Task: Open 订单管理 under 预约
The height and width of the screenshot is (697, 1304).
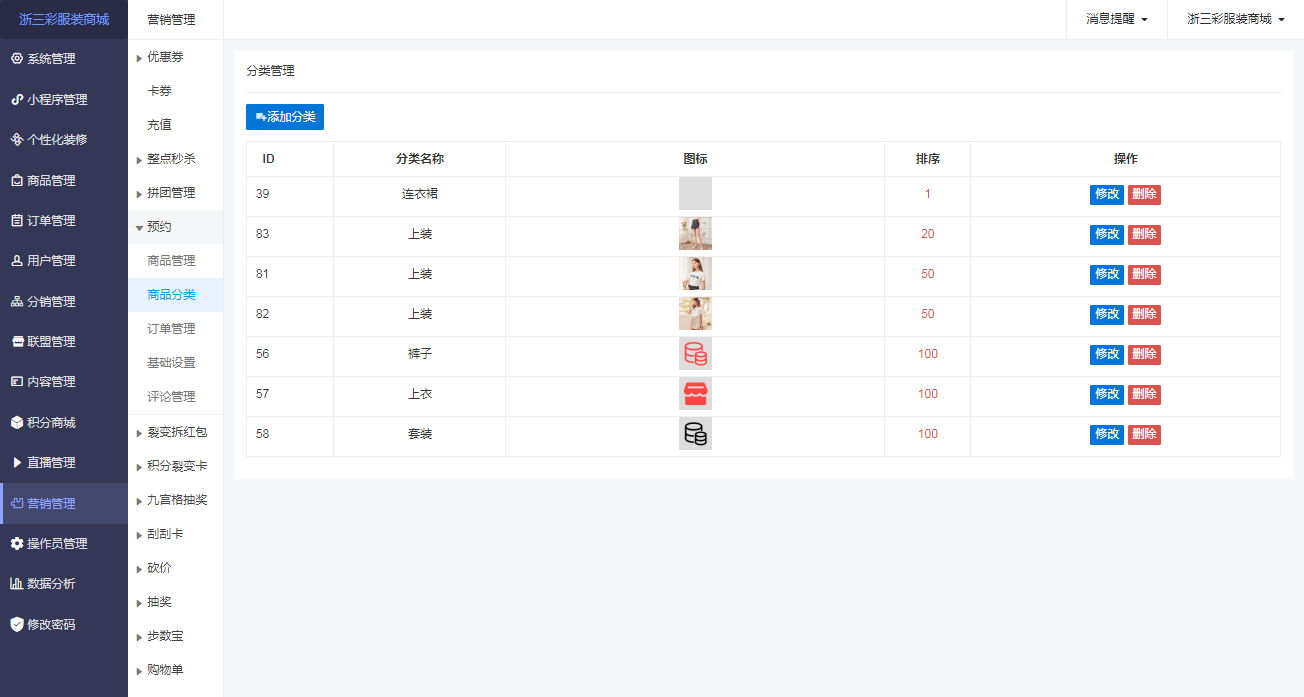Action: (x=175, y=329)
